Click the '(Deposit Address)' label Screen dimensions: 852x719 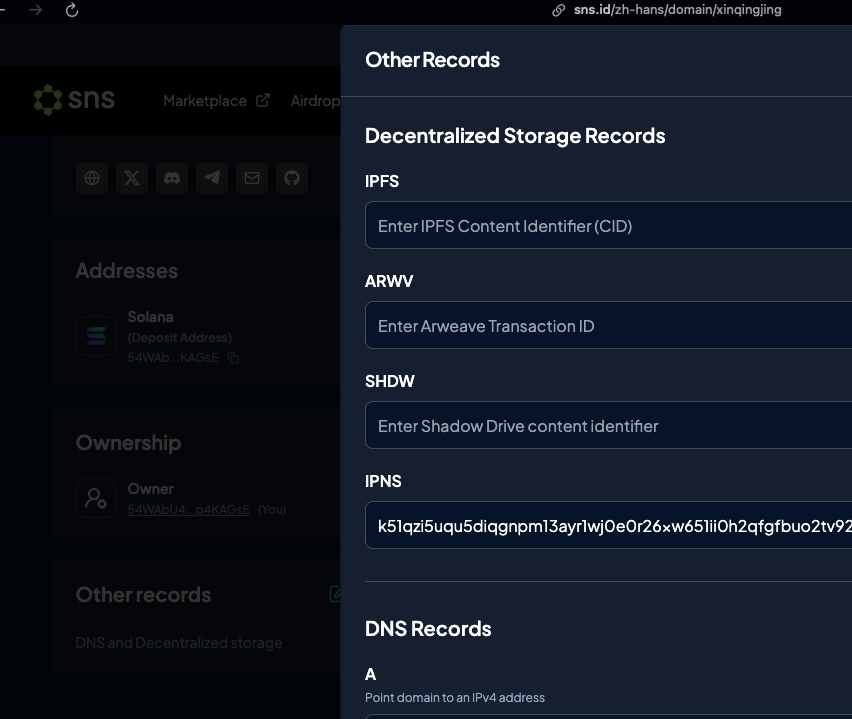[x=180, y=337]
